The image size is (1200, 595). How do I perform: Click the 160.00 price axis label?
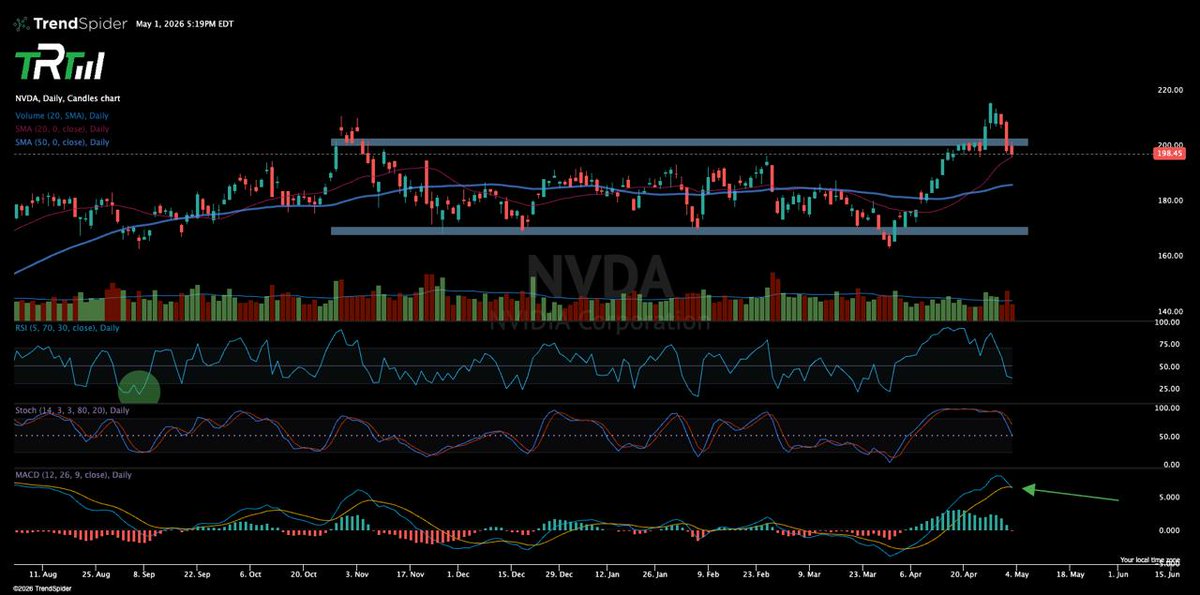pyautogui.click(x=1171, y=256)
